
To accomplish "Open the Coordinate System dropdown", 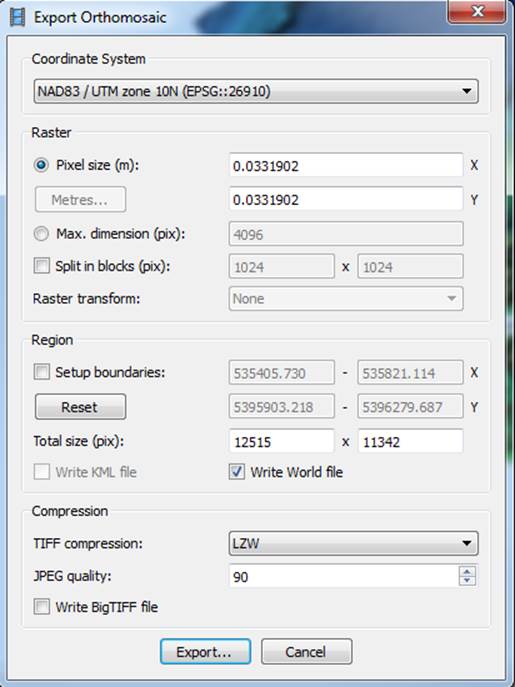I will [256, 92].
